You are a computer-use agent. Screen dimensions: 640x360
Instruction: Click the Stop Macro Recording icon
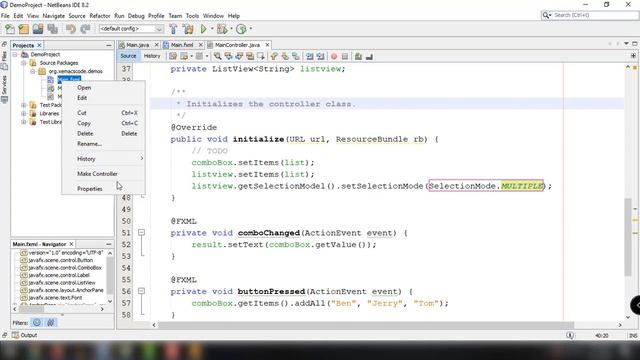click(345, 56)
